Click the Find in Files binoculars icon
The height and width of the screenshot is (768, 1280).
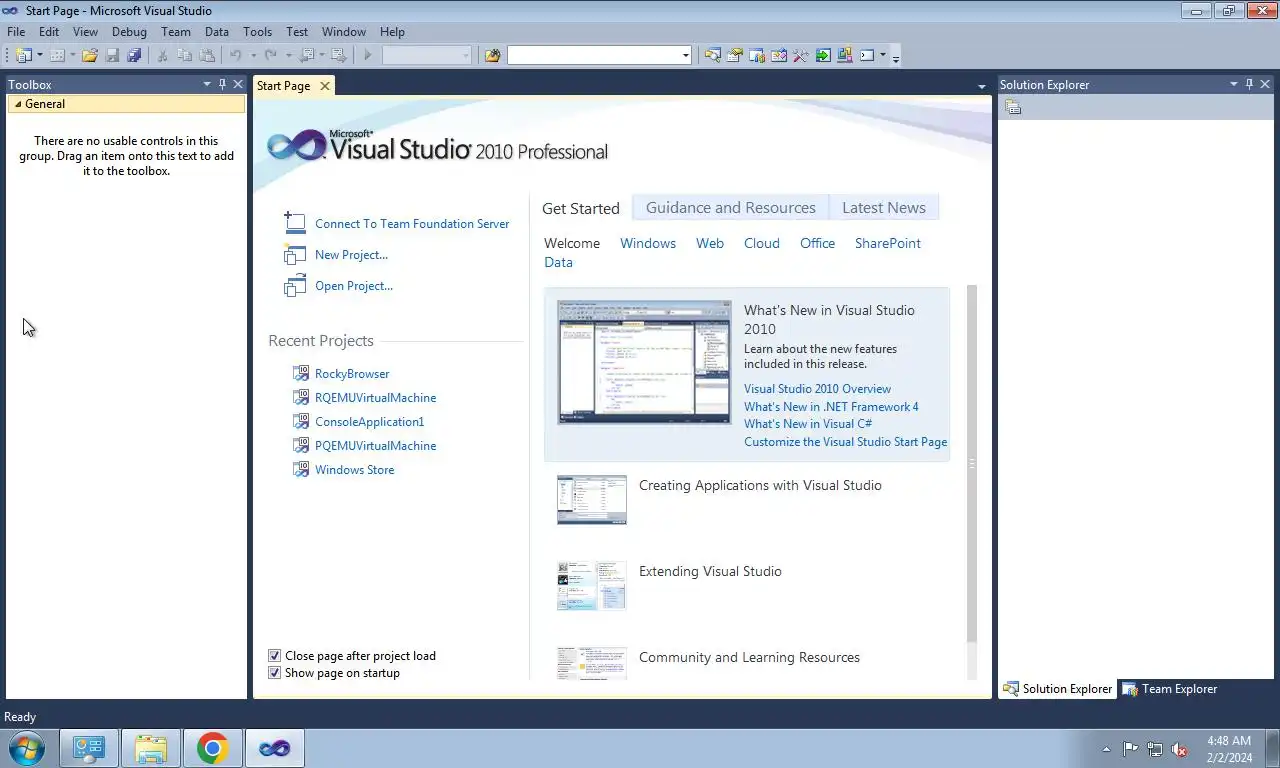click(x=492, y=55)
